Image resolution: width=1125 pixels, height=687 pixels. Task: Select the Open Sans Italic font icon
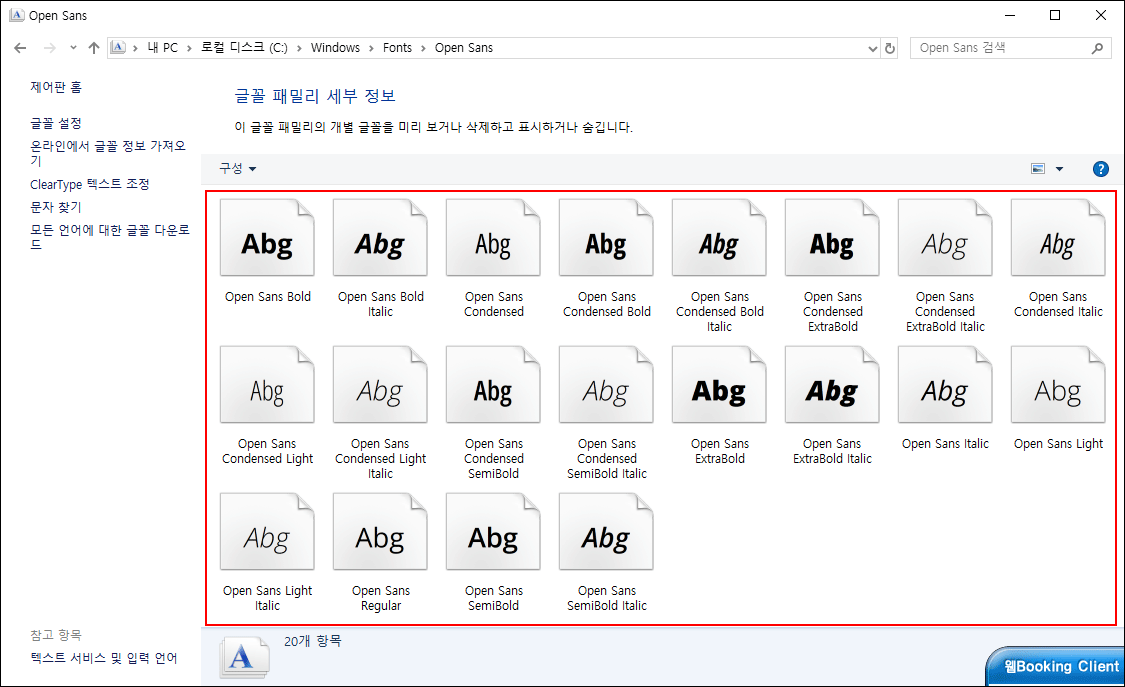pyautogui.click(x=945, y=385)
